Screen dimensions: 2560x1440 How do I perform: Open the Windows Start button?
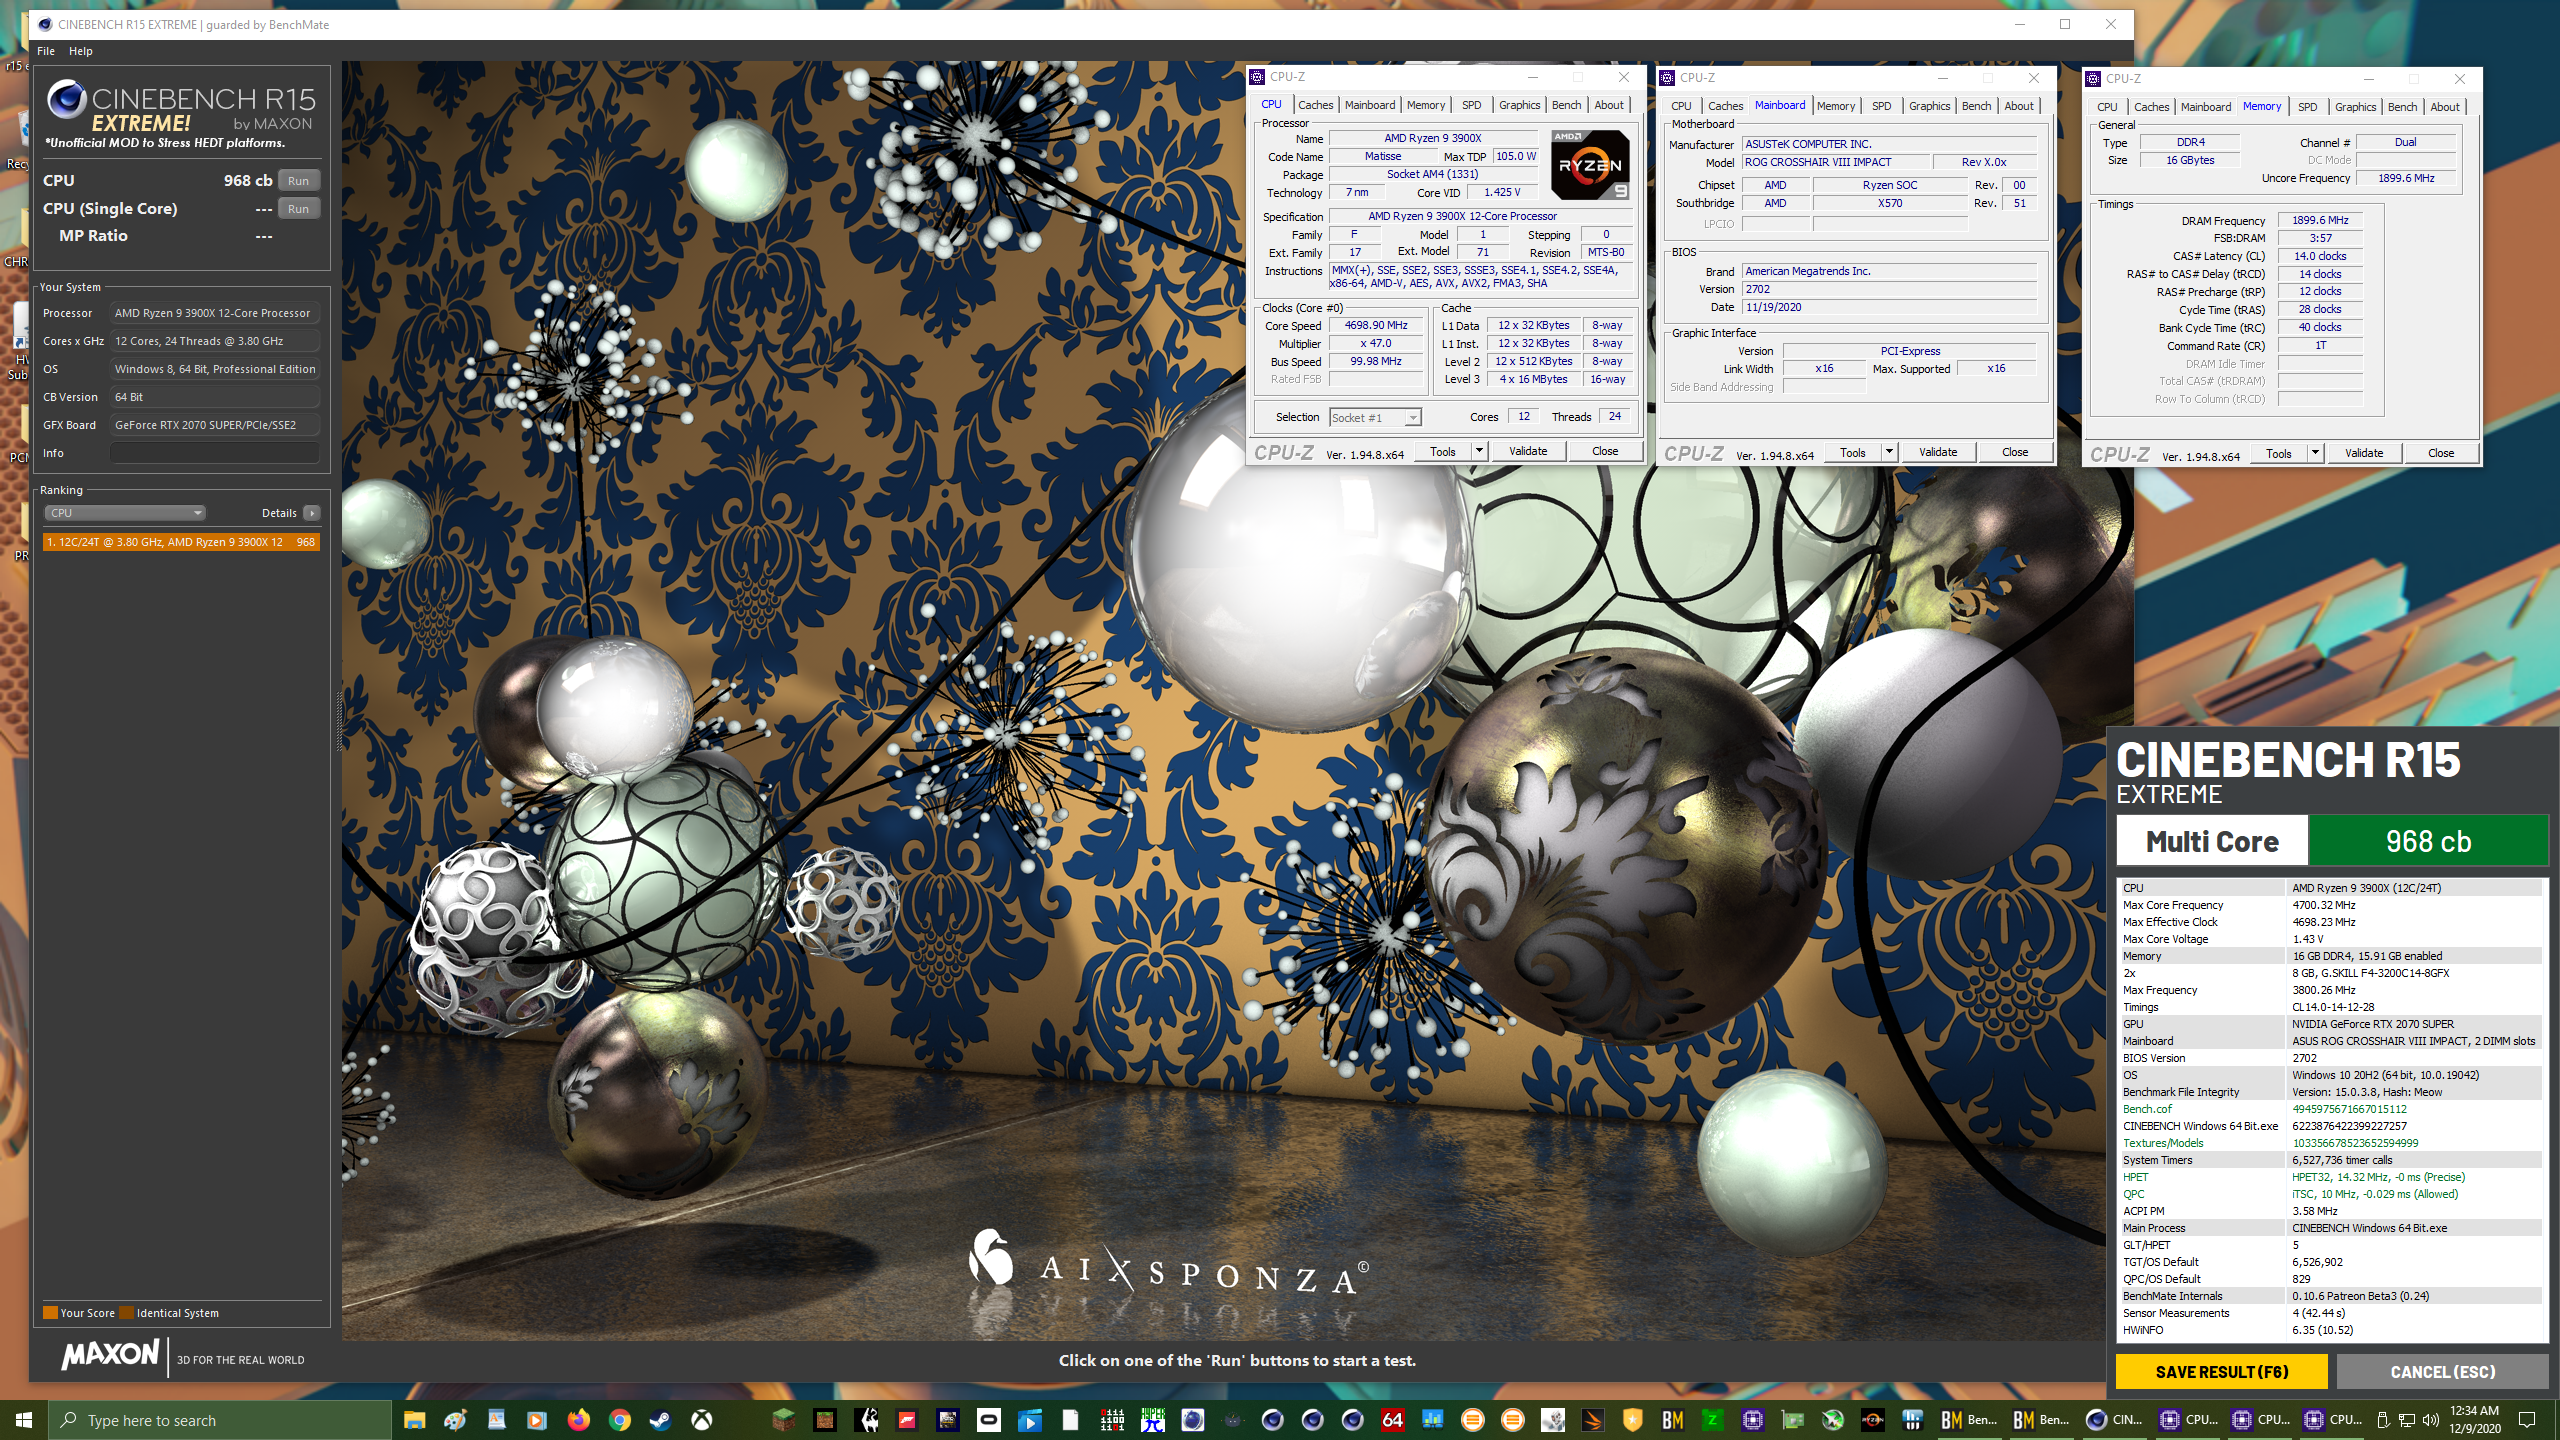24,1420
